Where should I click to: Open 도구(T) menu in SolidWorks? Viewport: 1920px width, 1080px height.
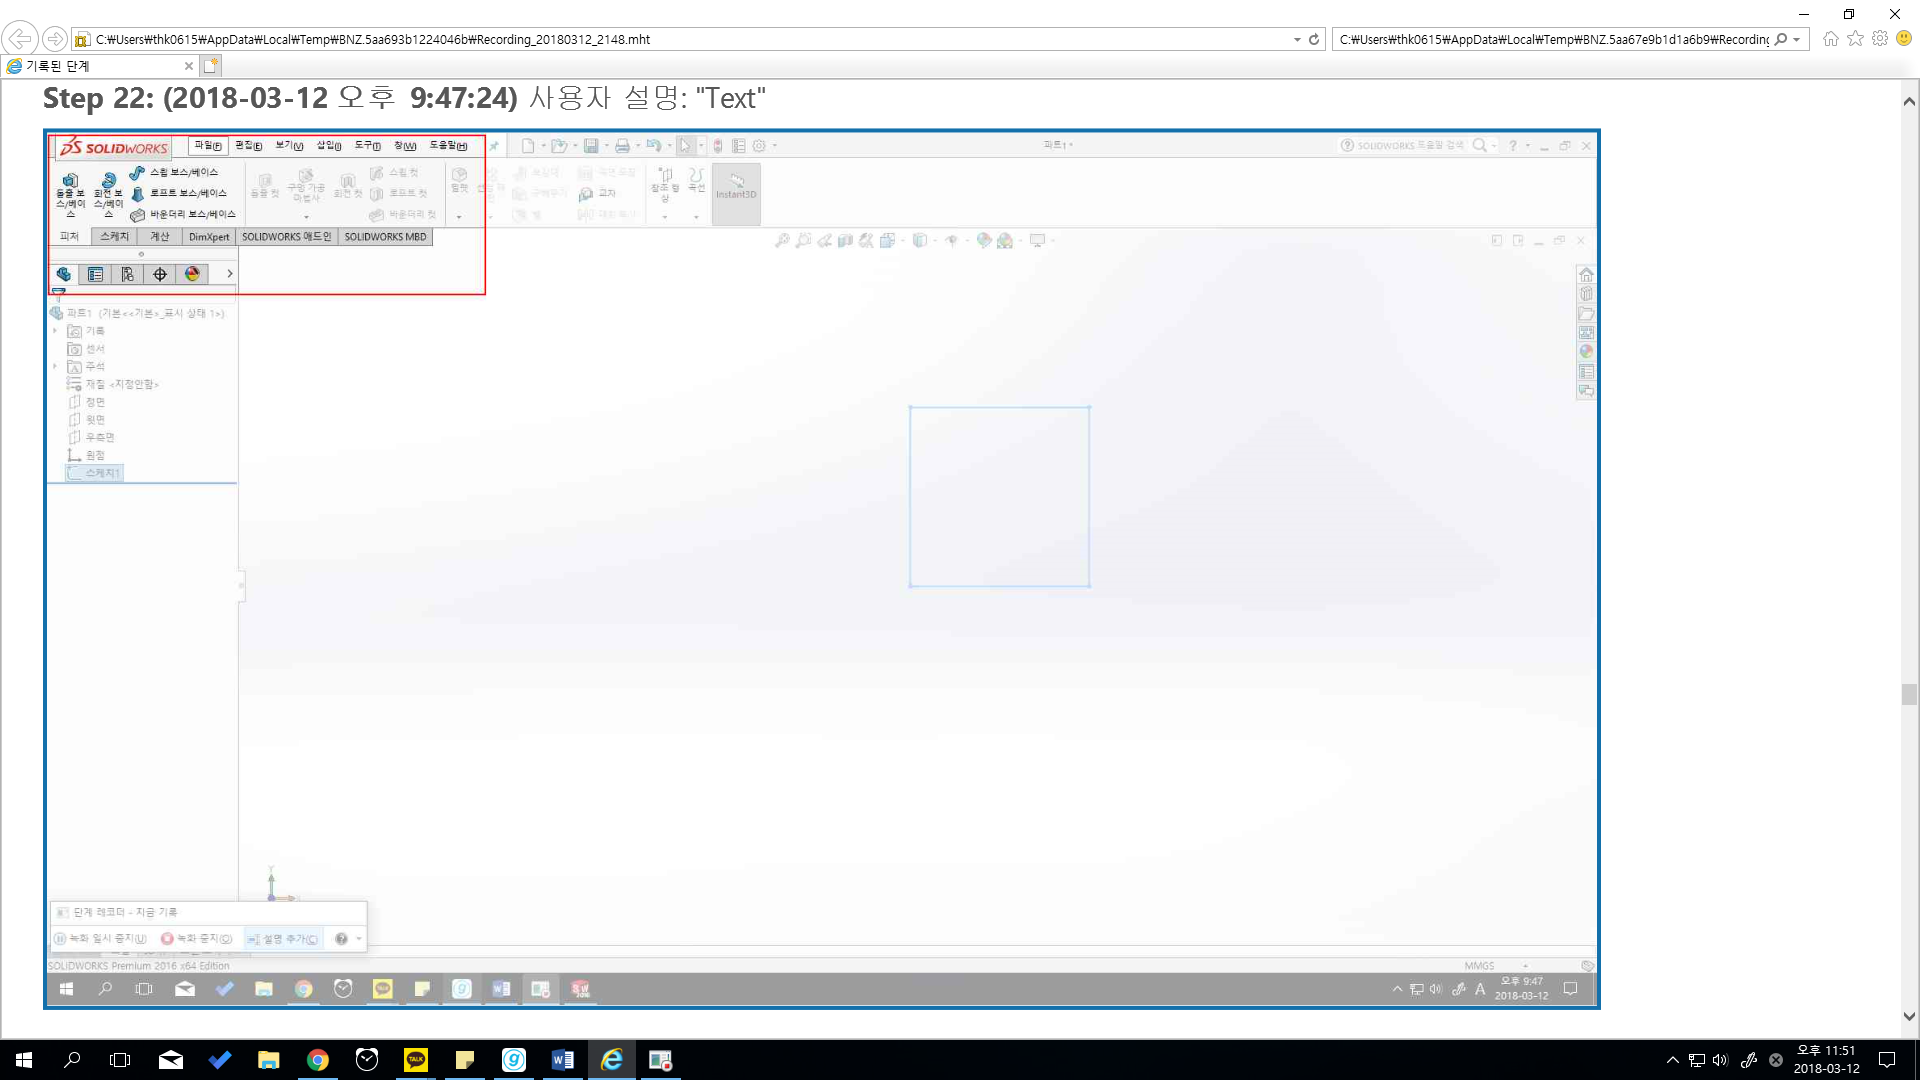[x=368, y=146]
